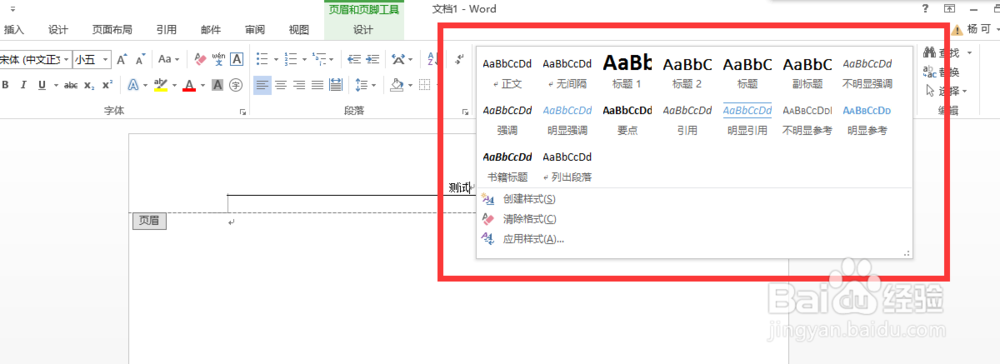Apply the 副标题 style

tap(807, 73)
